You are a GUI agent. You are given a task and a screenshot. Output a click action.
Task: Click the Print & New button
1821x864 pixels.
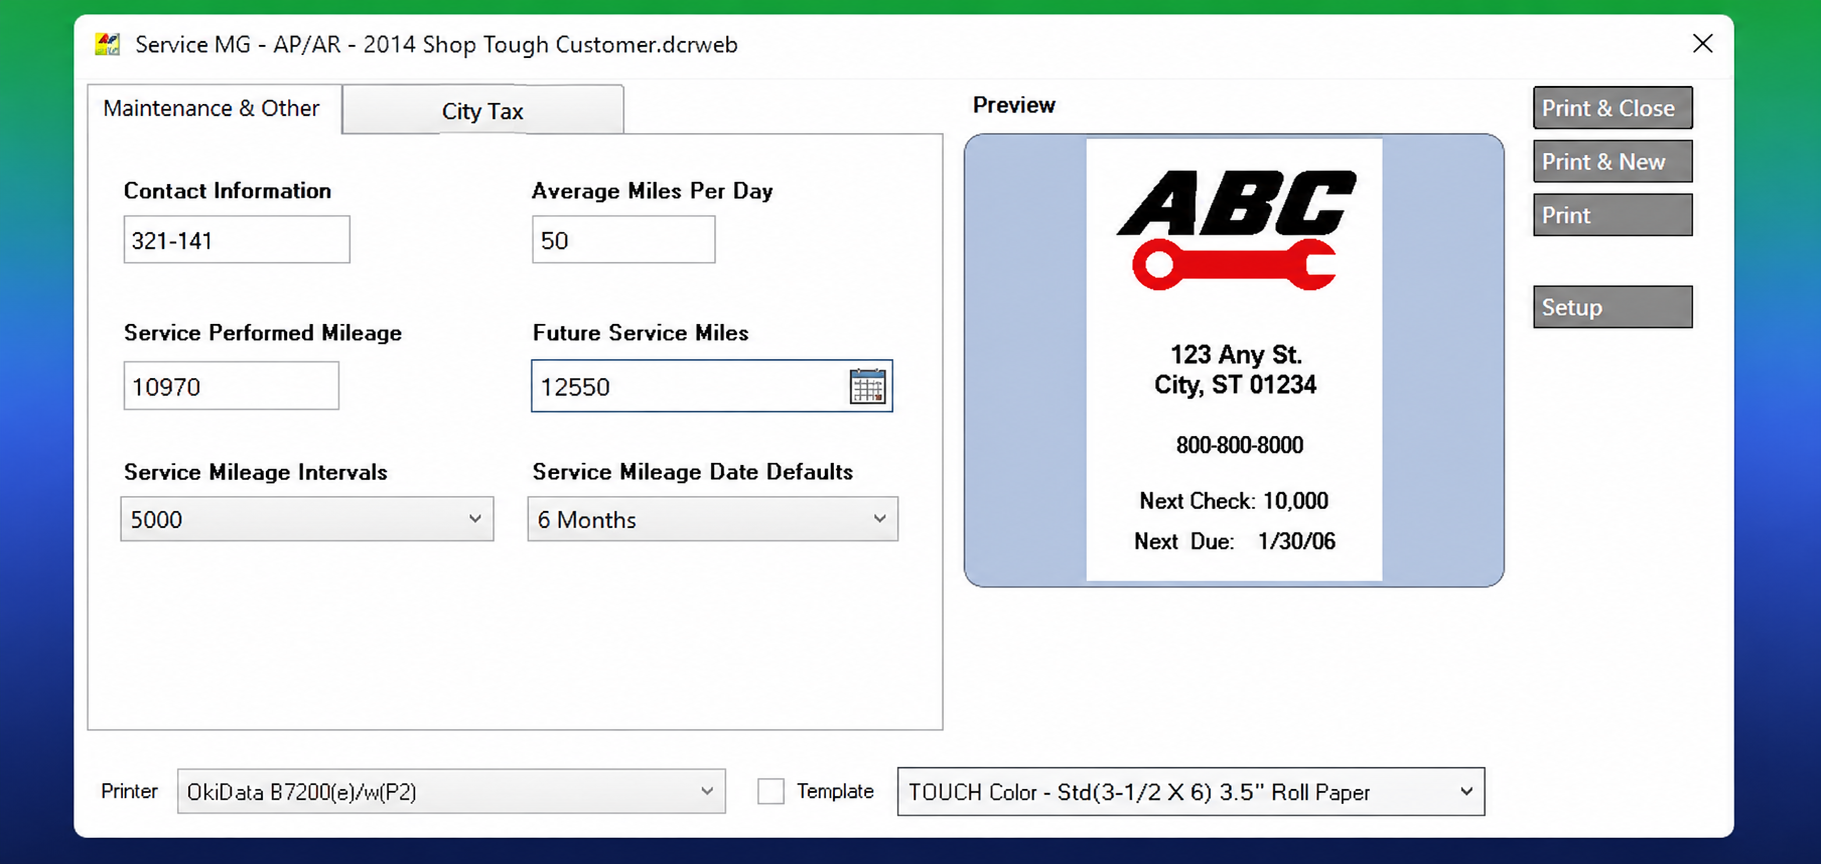pos(1612,161)
